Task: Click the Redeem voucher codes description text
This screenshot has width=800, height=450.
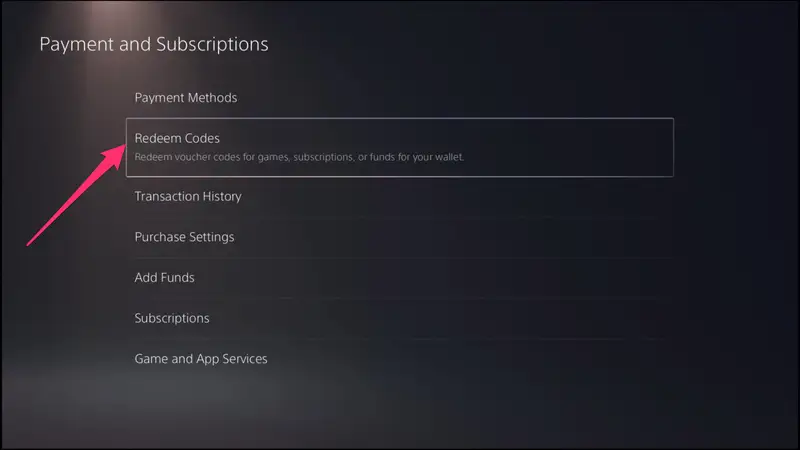Action: pos(299,157)
